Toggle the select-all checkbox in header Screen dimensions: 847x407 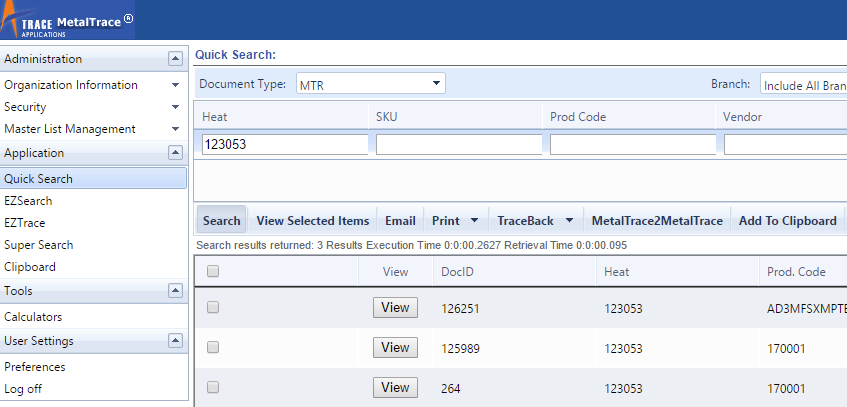(x=213, y=271)
